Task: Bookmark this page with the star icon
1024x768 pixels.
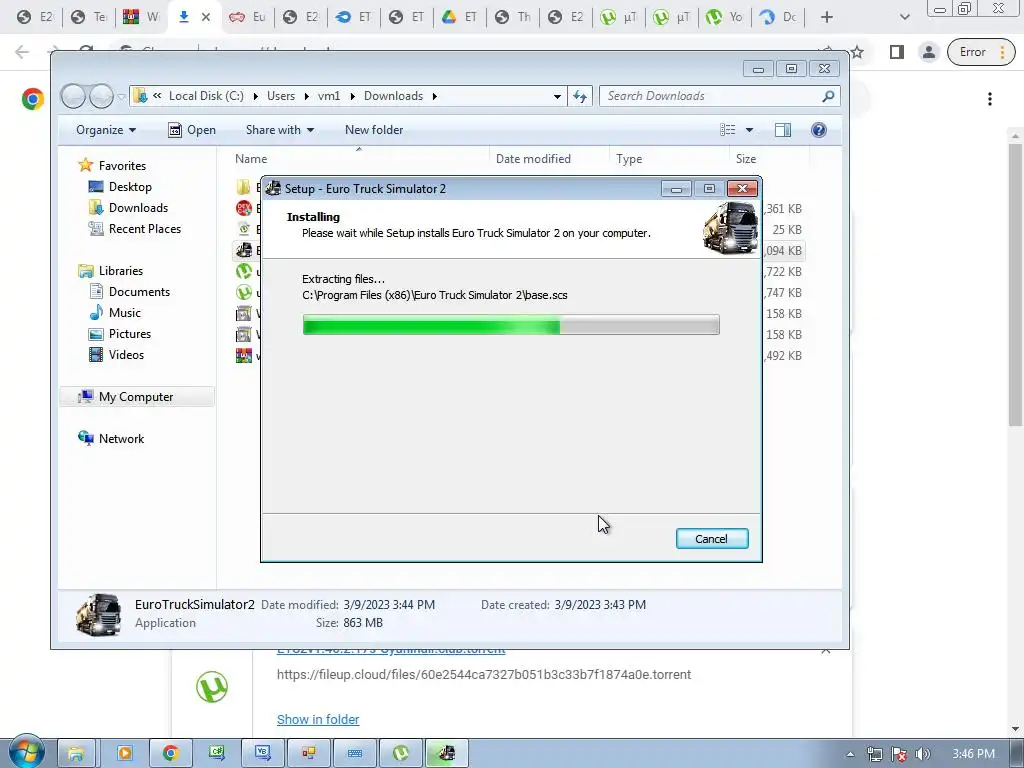Action: pyautogui.click(x=857, y=52)
